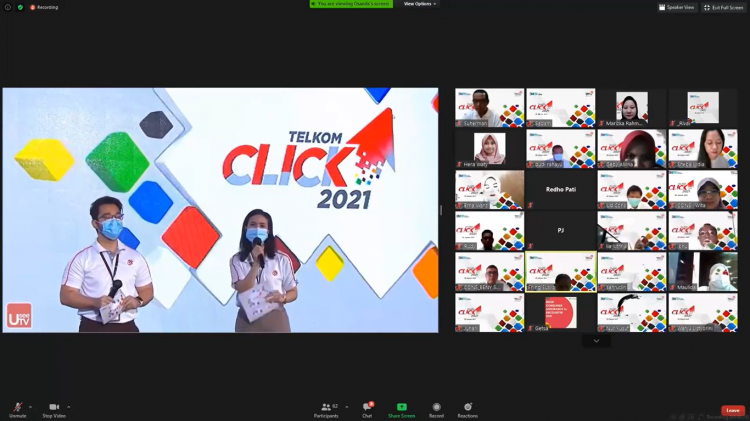Unmute the microphone

[x=18, y=410]
